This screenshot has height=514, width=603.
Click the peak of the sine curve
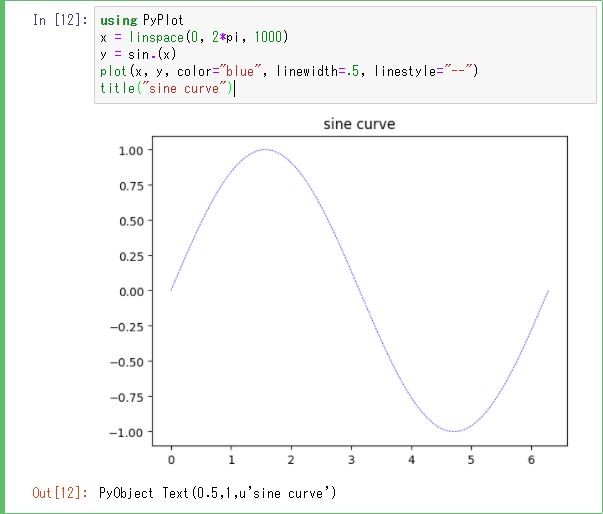point(265,150)
